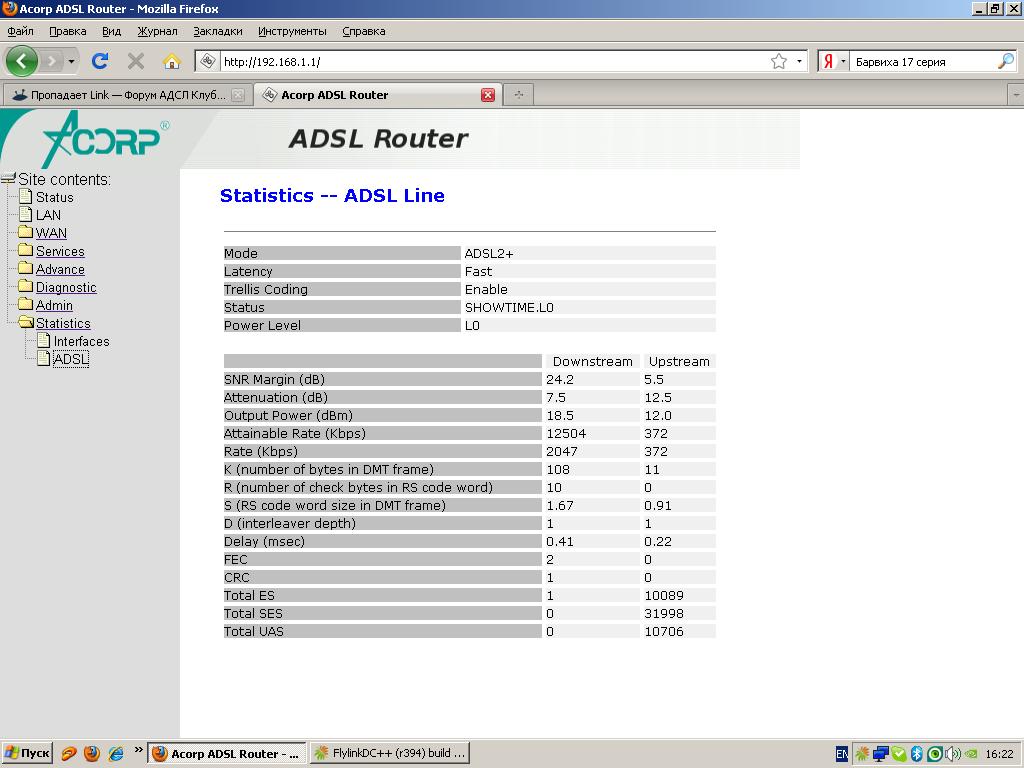Screen dimensions: 1024x768
Task: Open the Инструменты menu
Action: click(x=292, y=31)
